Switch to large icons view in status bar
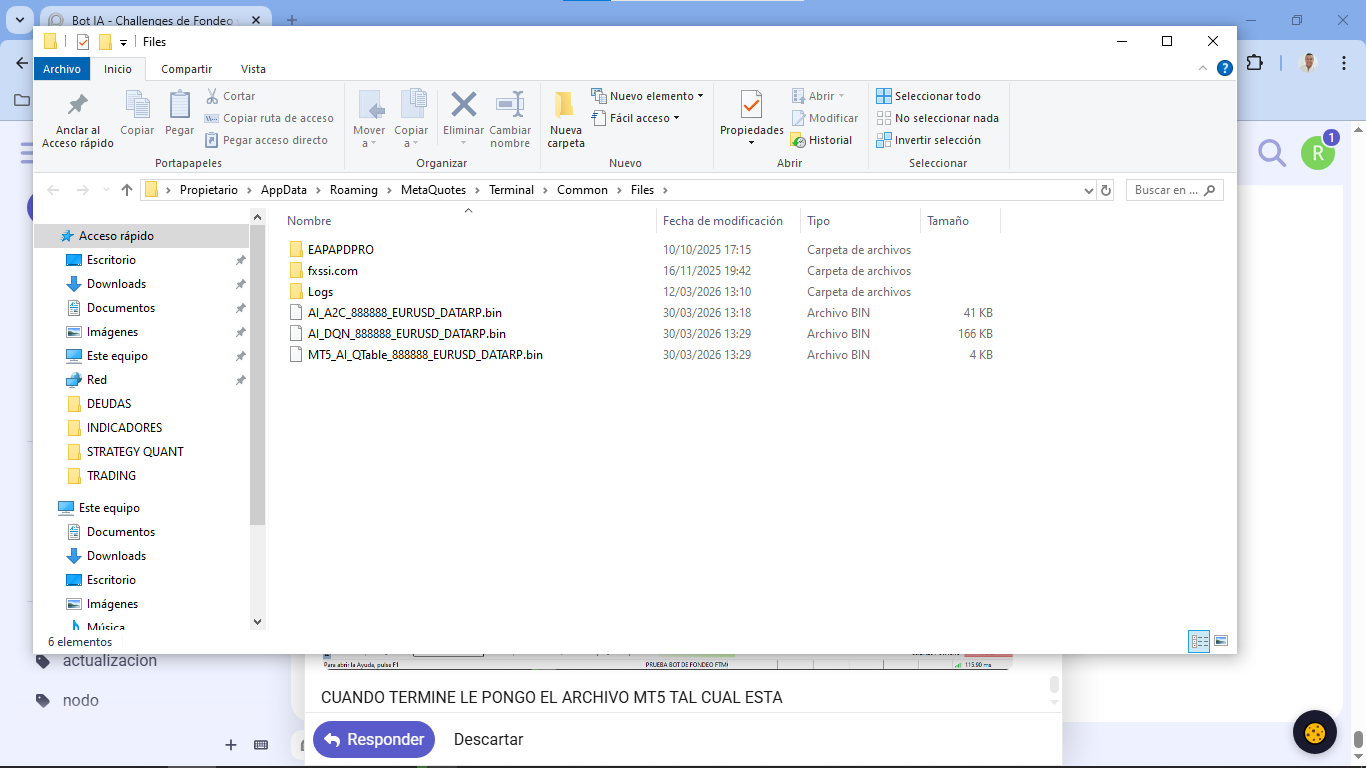1366x768 pixels. (1221, 641)
